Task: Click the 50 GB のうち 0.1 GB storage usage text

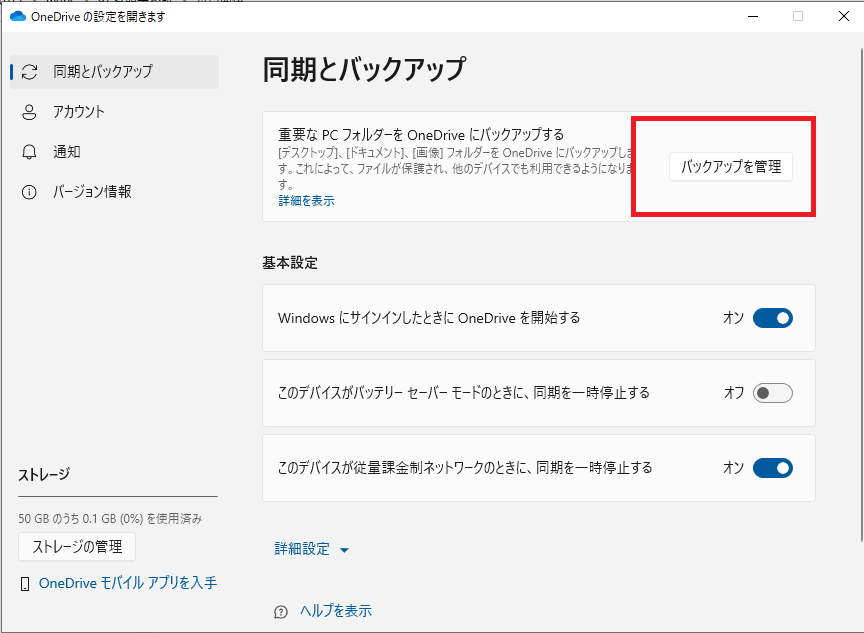Action: pos(110,518)
